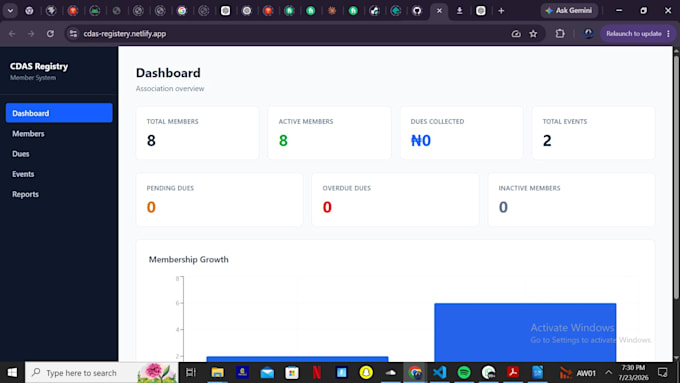Click the Total Events value 2

pos(547,141)
